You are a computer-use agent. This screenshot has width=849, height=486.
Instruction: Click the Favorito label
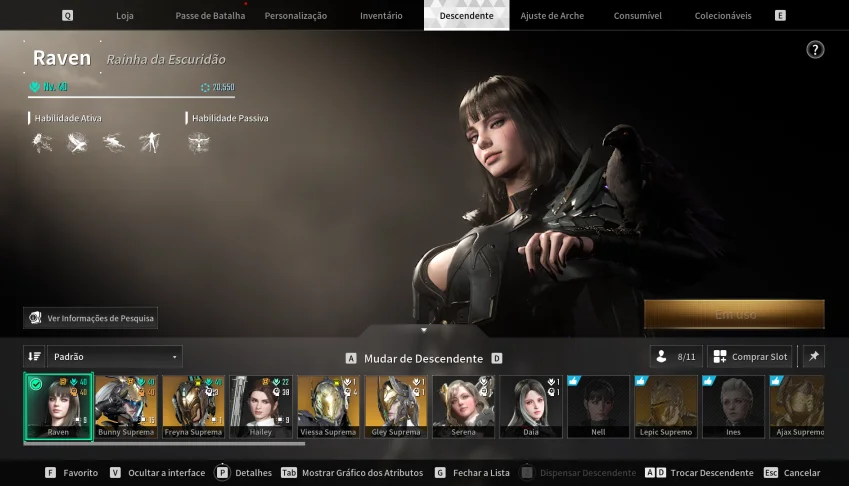pyautogui.click(x=81, y=472)
